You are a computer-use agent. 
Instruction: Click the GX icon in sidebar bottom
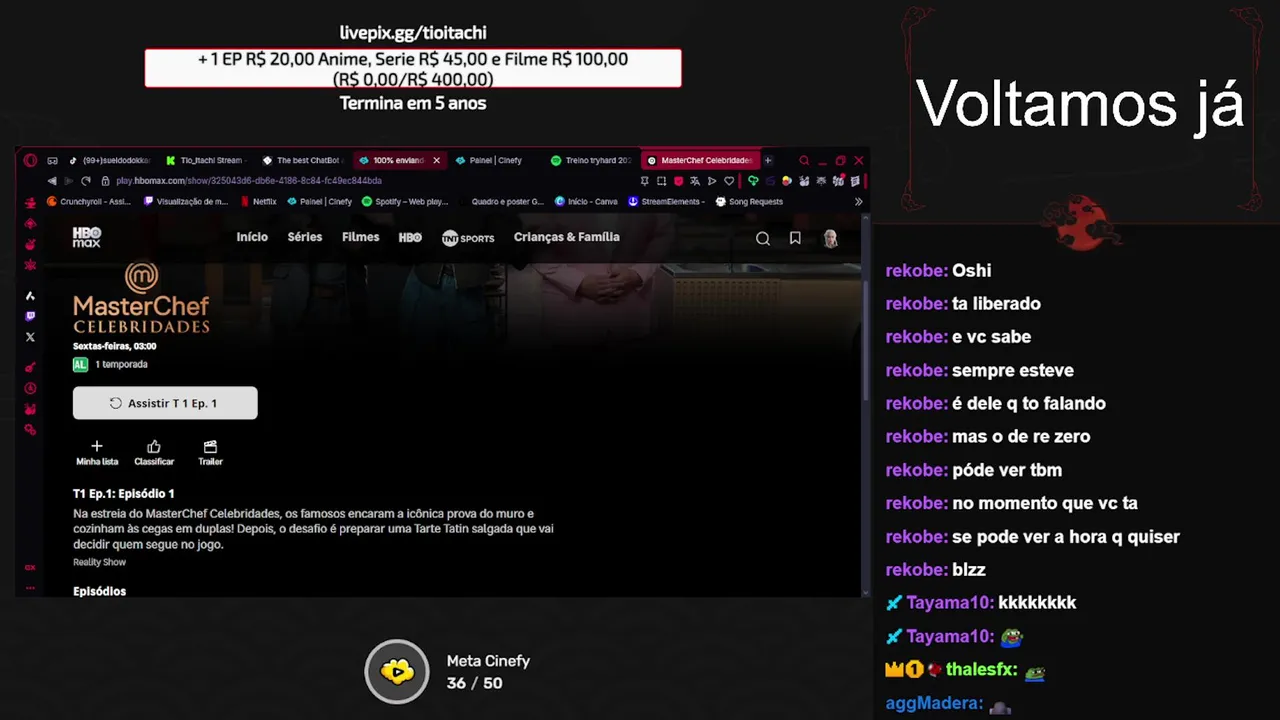pos(30,567)
